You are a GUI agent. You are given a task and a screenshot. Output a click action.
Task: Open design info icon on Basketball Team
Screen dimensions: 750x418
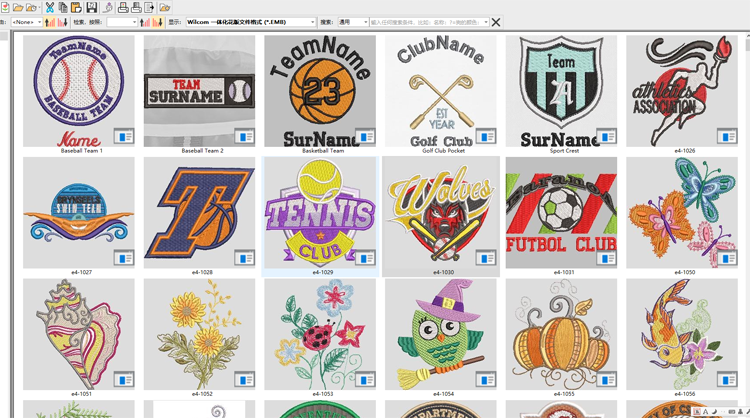(365, 136)
